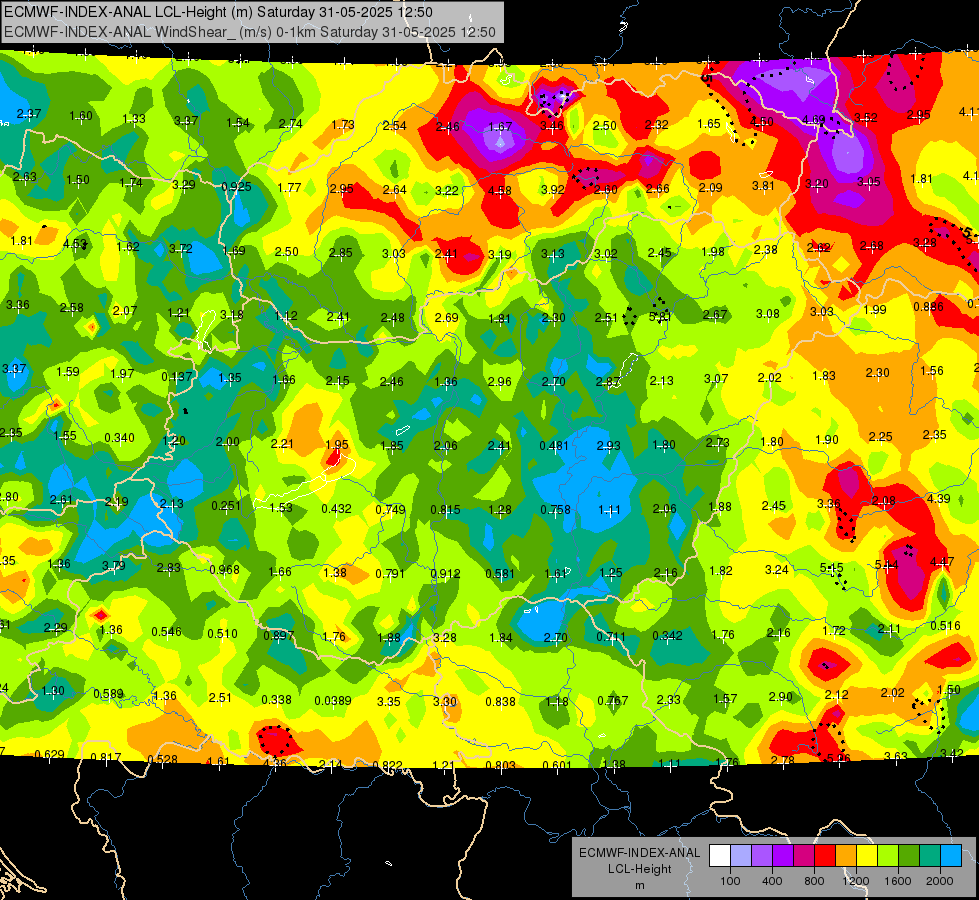Click the wind shear value 0.897
This screenshot has width=979, height=900.
(x=278, y=636)
